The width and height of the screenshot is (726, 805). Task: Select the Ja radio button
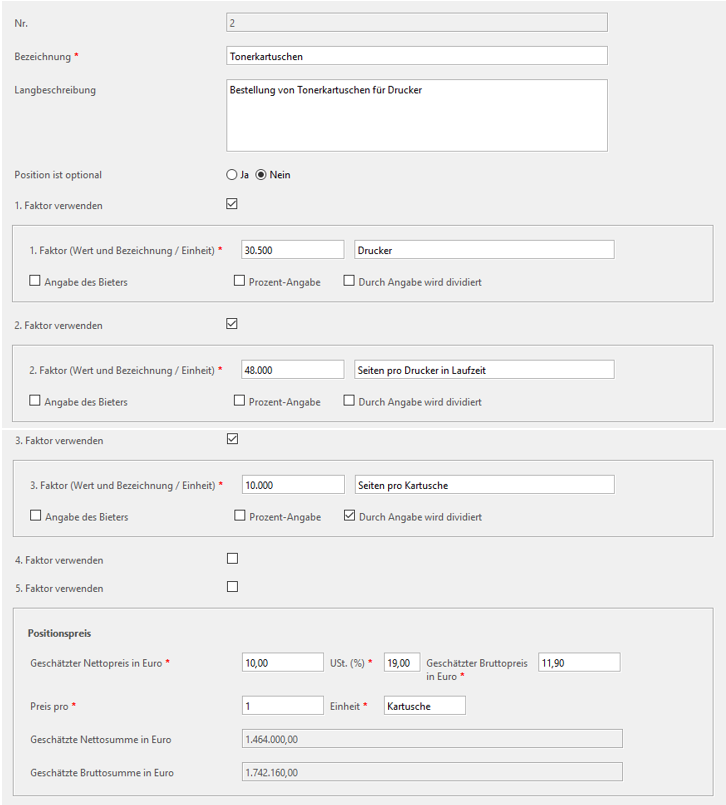(x=232, y=175)
